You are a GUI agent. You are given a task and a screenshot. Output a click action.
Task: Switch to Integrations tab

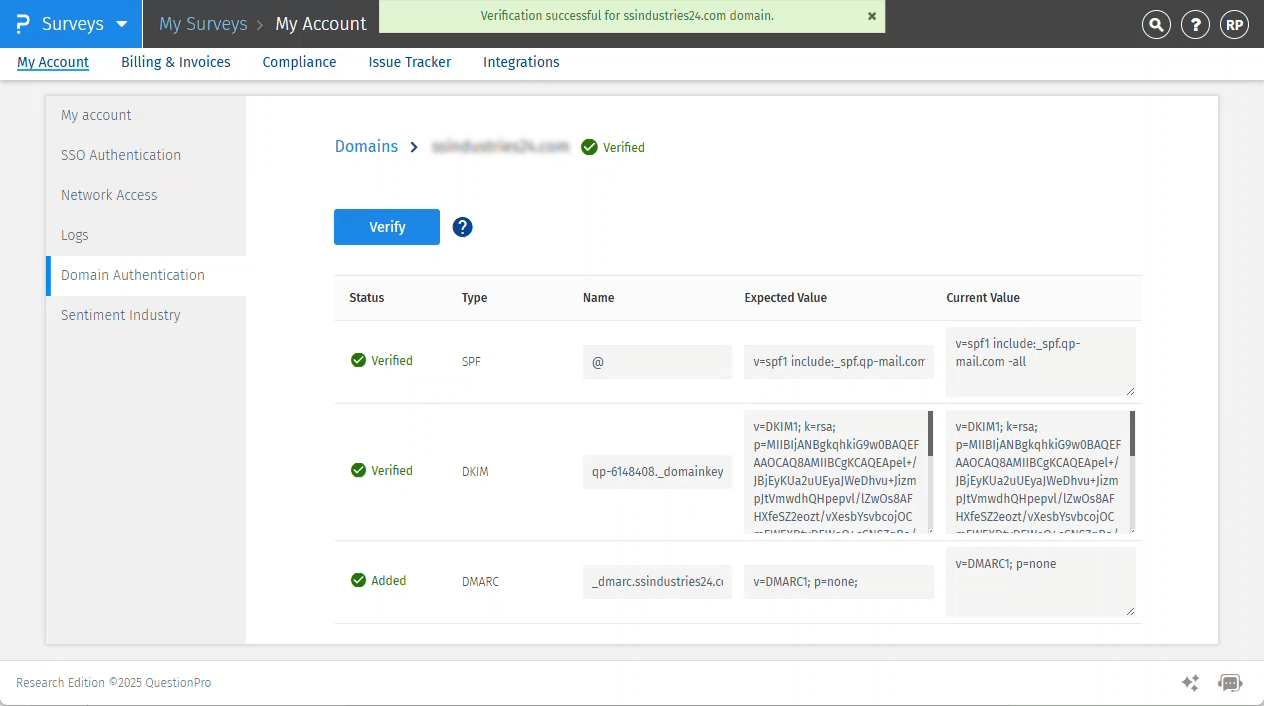(521, 62)
